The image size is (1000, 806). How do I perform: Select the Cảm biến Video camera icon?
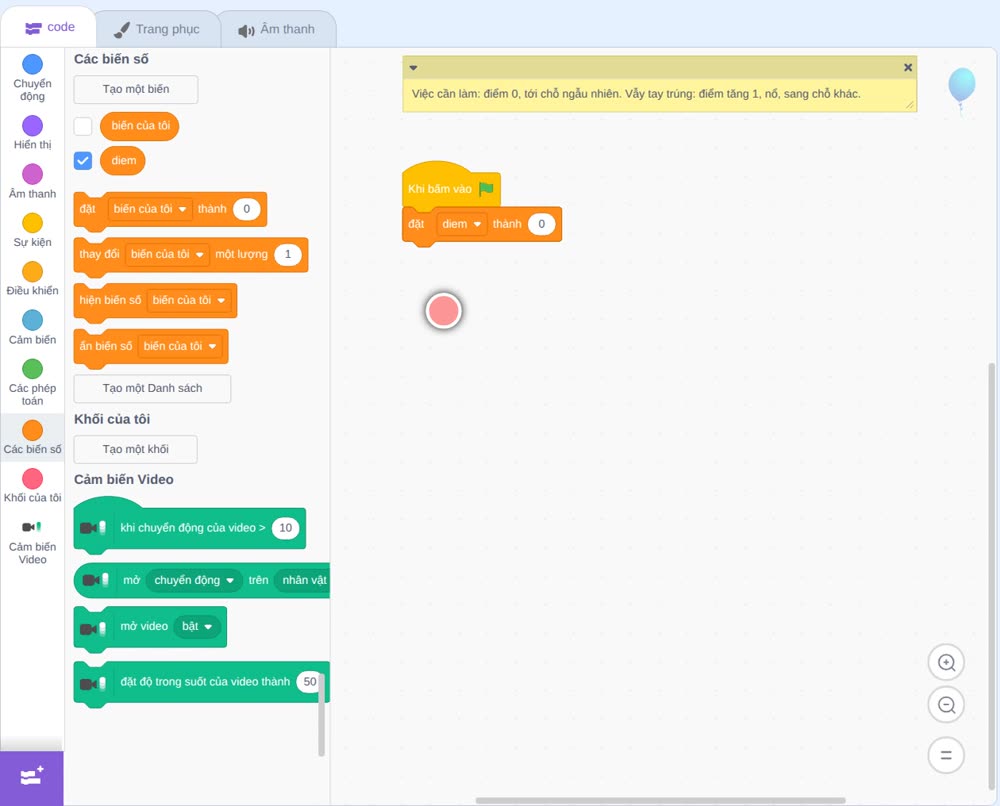[32, 527]
